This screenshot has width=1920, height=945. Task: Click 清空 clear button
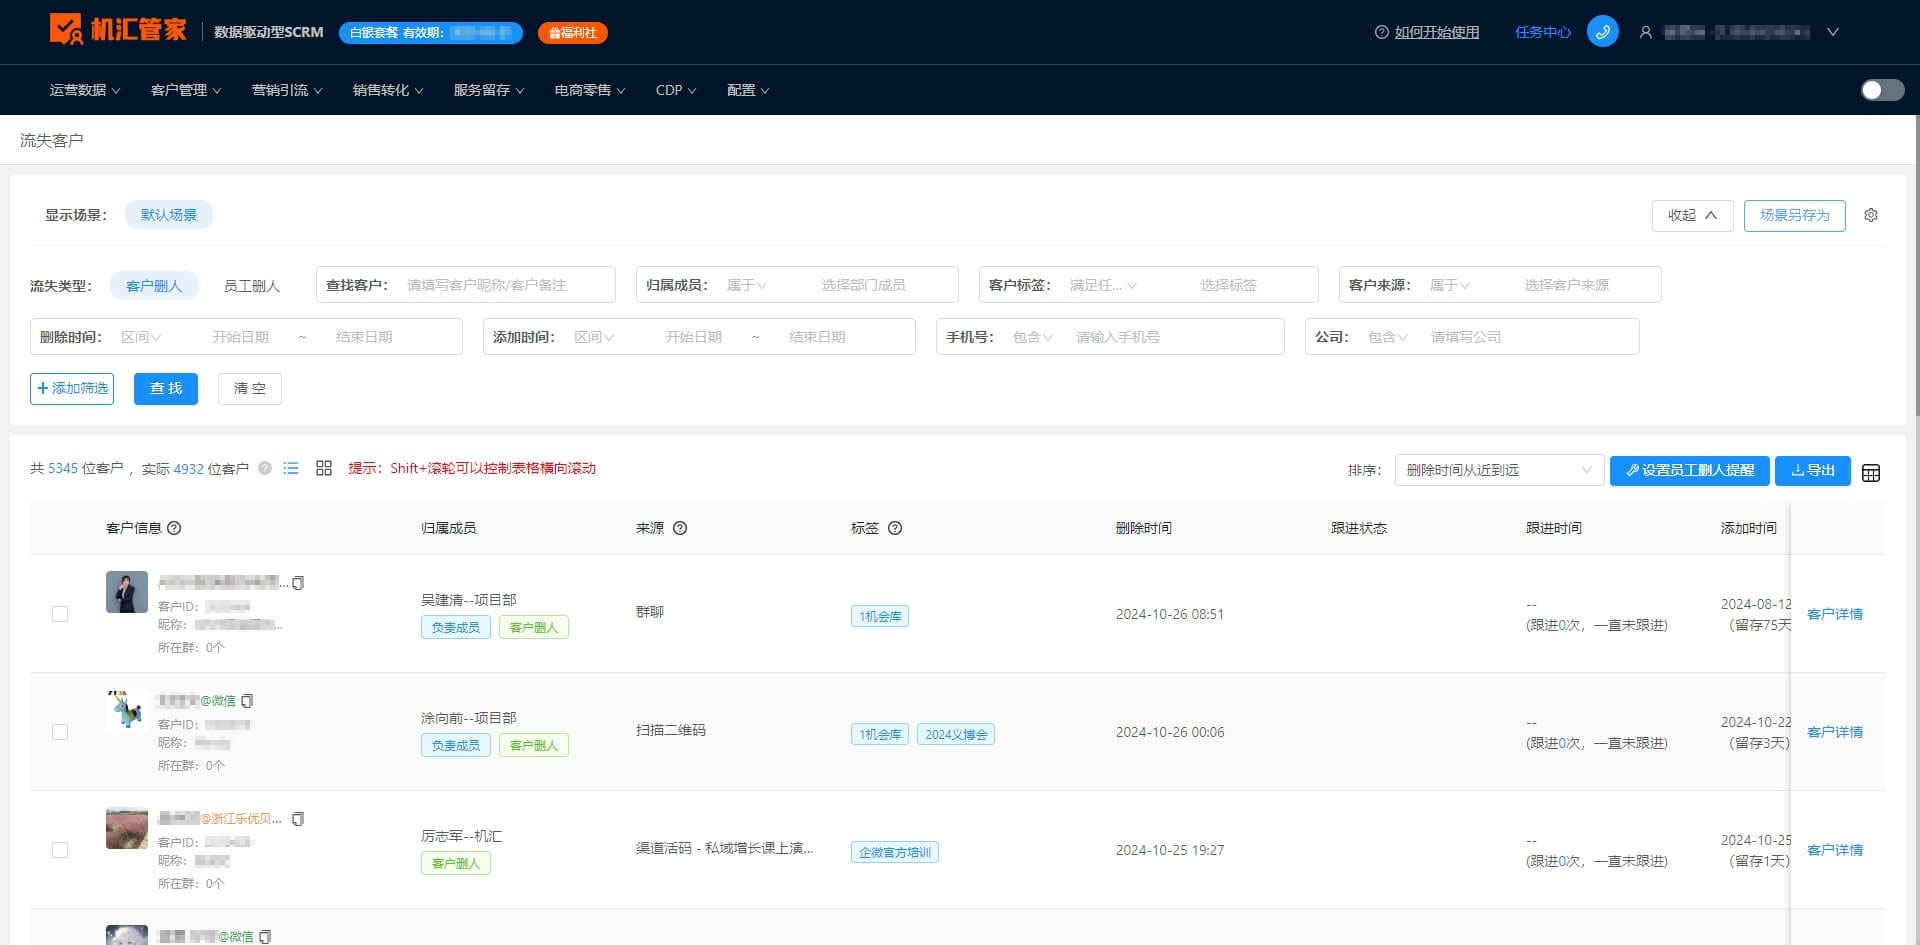point(250,388)
